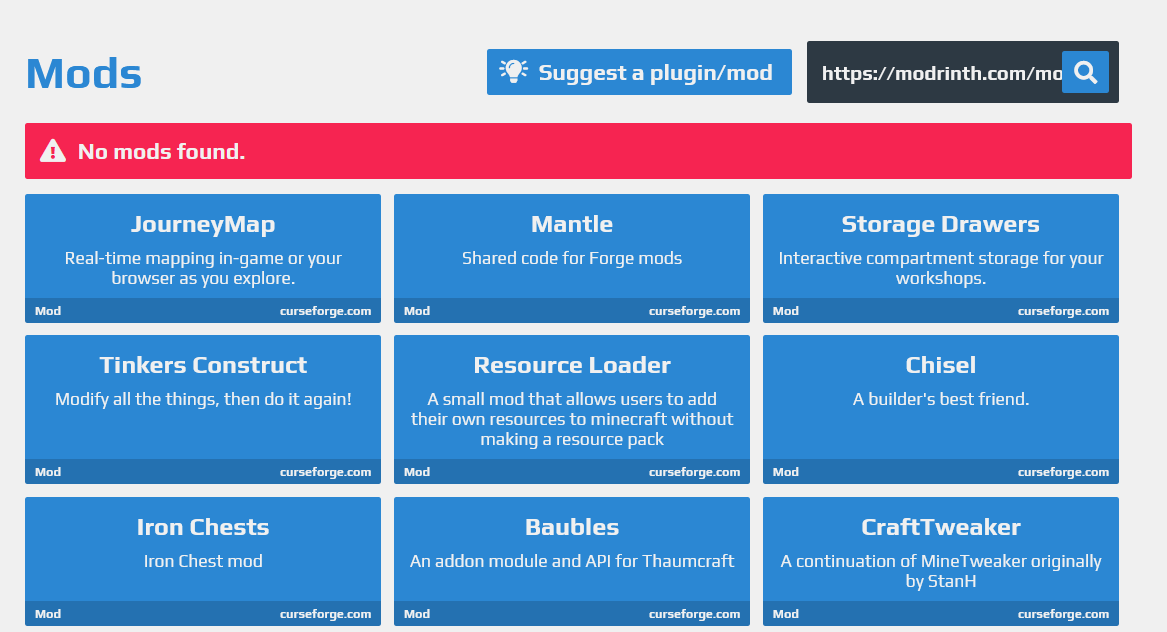Click curseforge.com label on Baubles card

694,614
